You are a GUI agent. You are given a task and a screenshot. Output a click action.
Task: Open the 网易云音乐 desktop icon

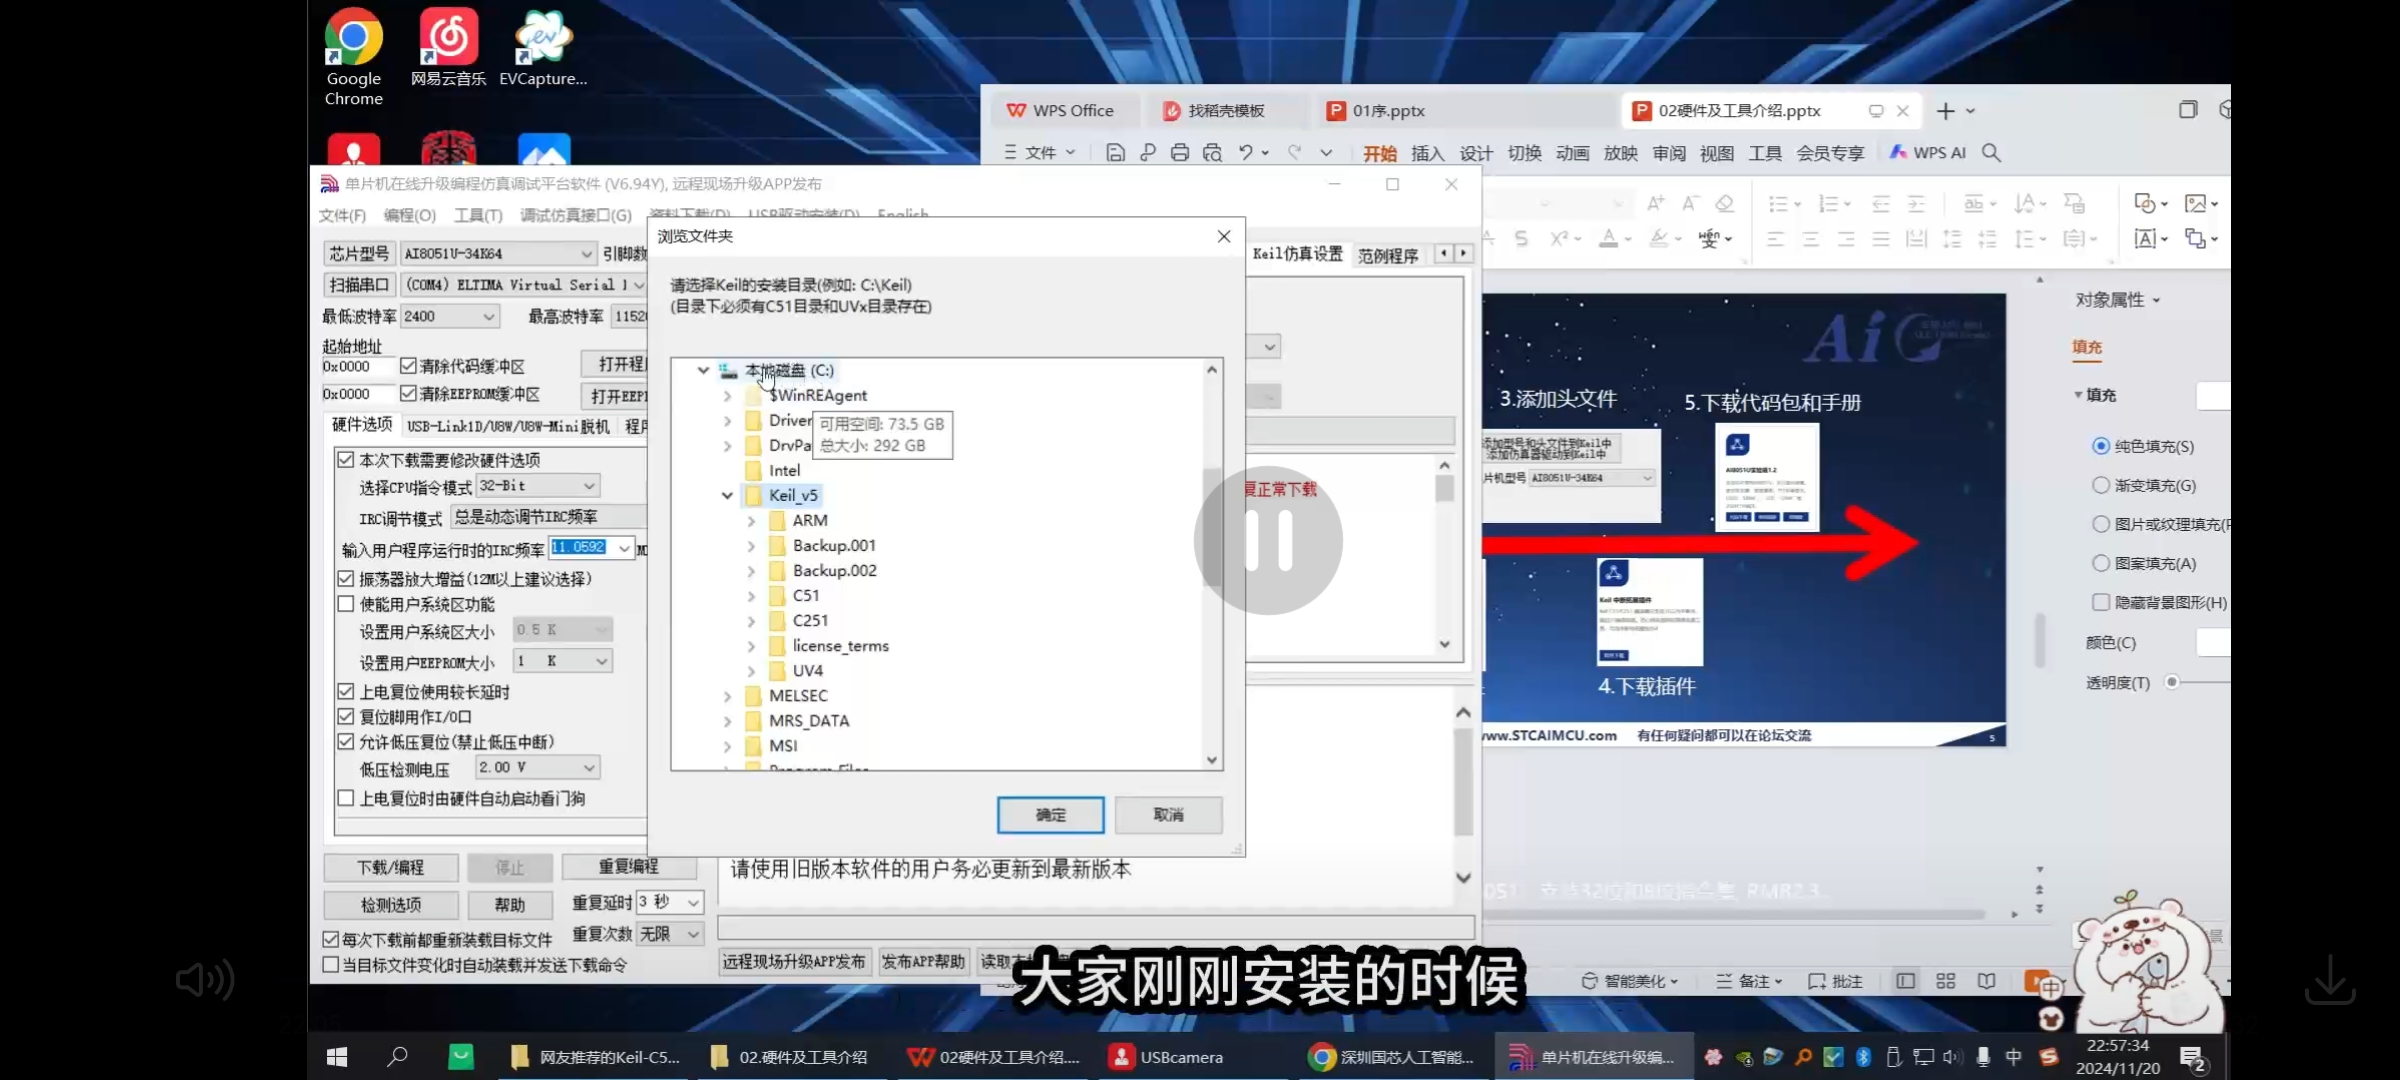[448, 48]
